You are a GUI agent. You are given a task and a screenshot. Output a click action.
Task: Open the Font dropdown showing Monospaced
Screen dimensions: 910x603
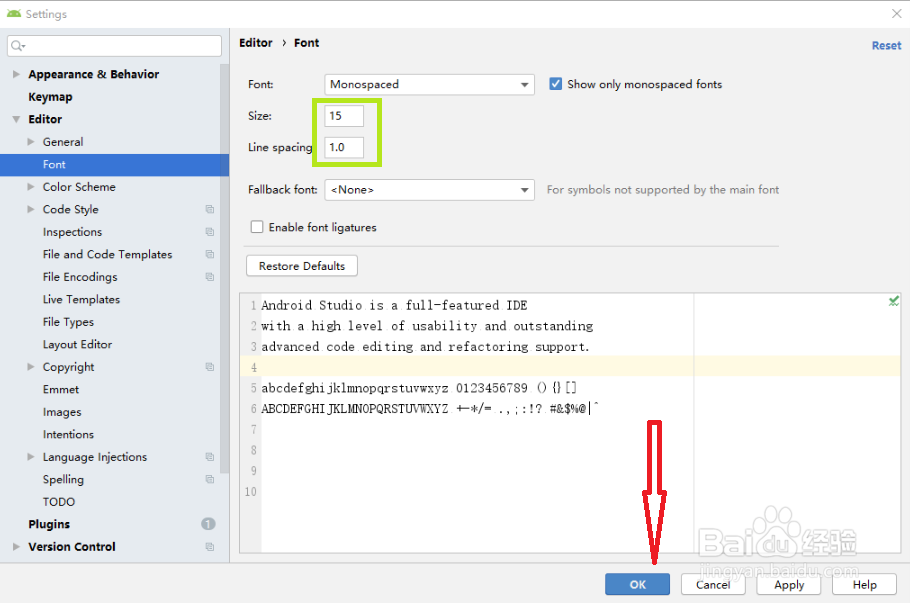(x=430, y=85)
